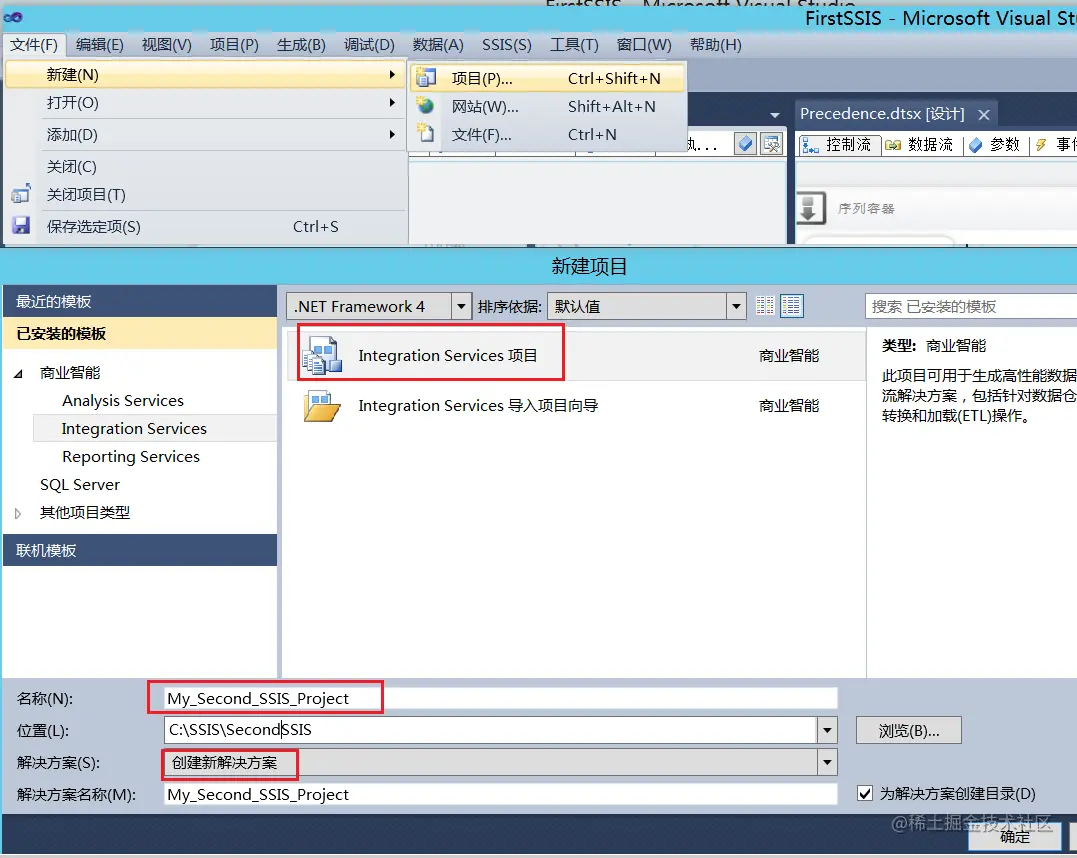Click the close project icon
This screenshot has height=858, width=1077.
click(21, 194)
